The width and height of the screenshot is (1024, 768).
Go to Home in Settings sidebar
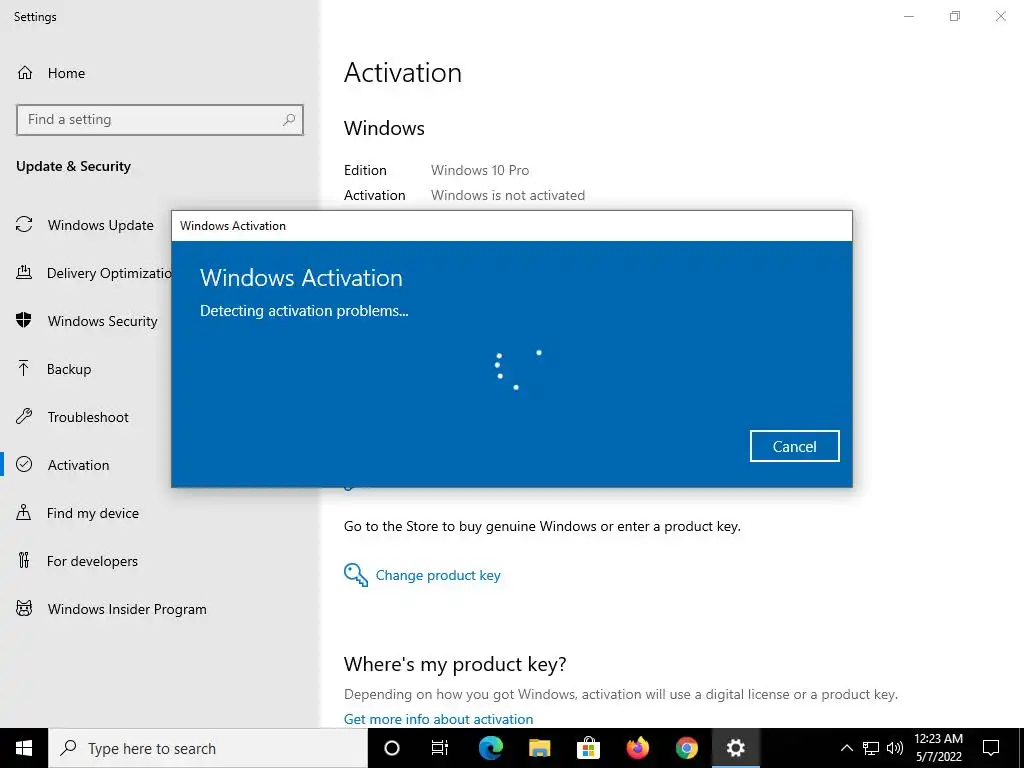66,73
